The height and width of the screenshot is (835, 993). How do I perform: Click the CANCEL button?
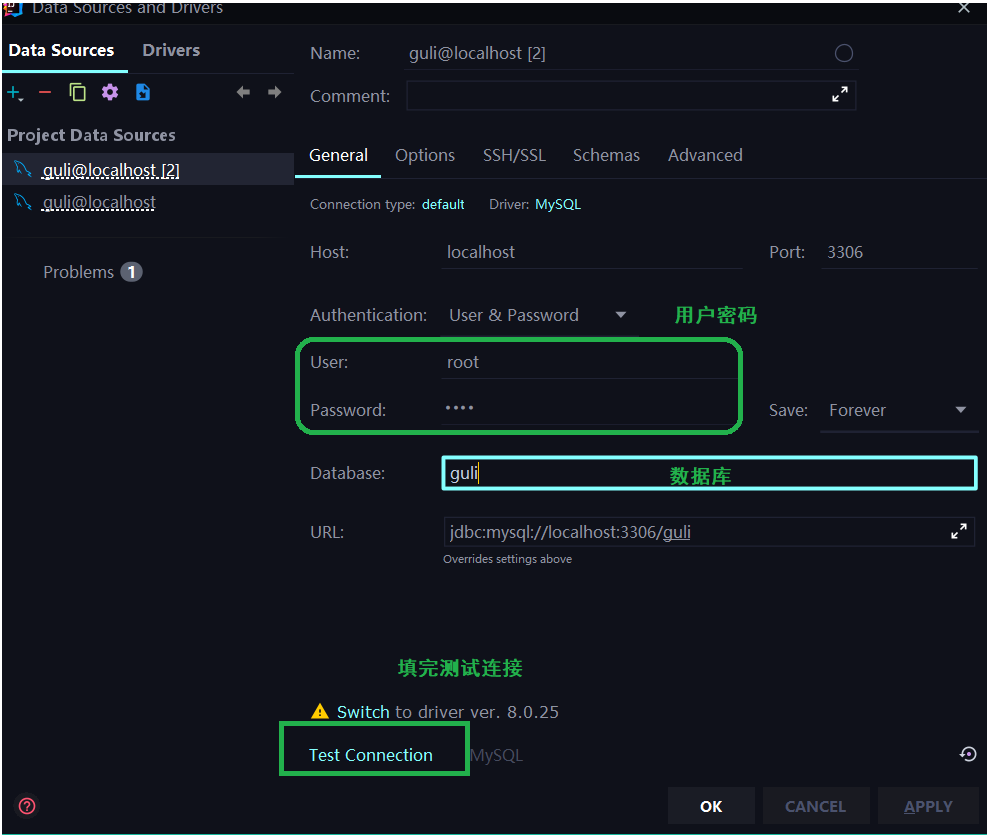(816, 806)
